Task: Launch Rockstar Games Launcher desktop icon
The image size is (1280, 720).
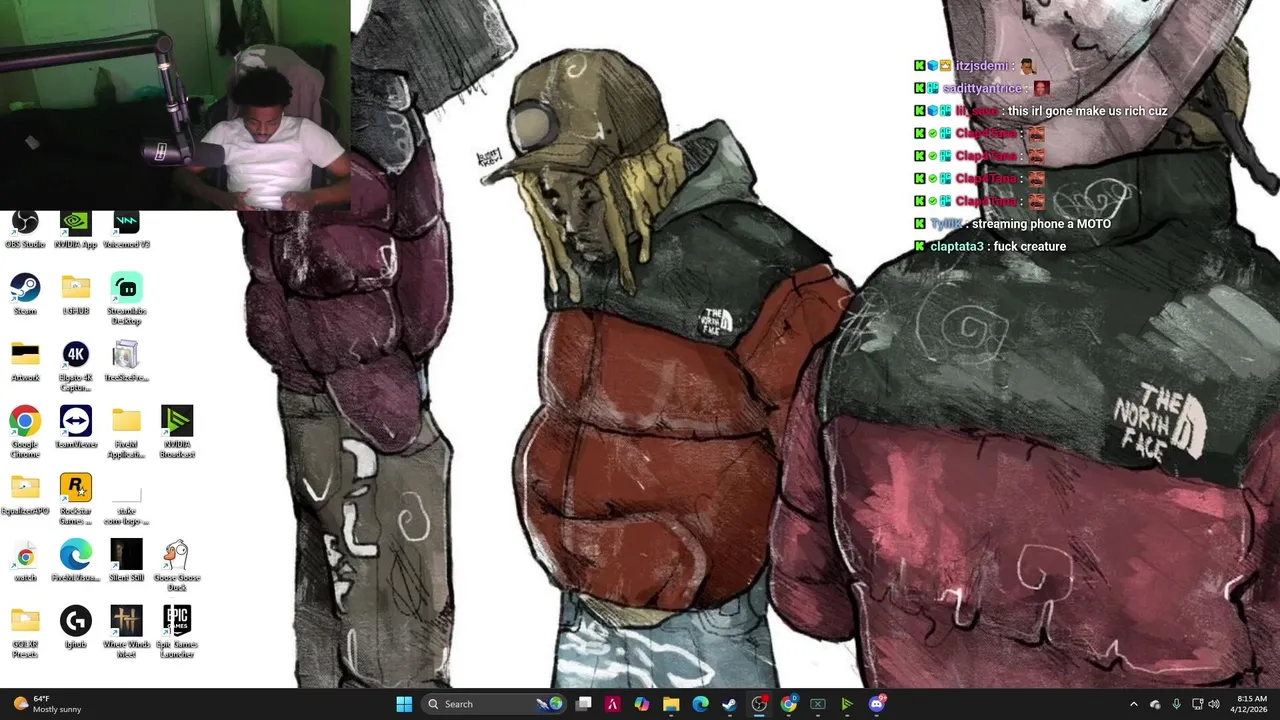Action: tap(76, 500)
